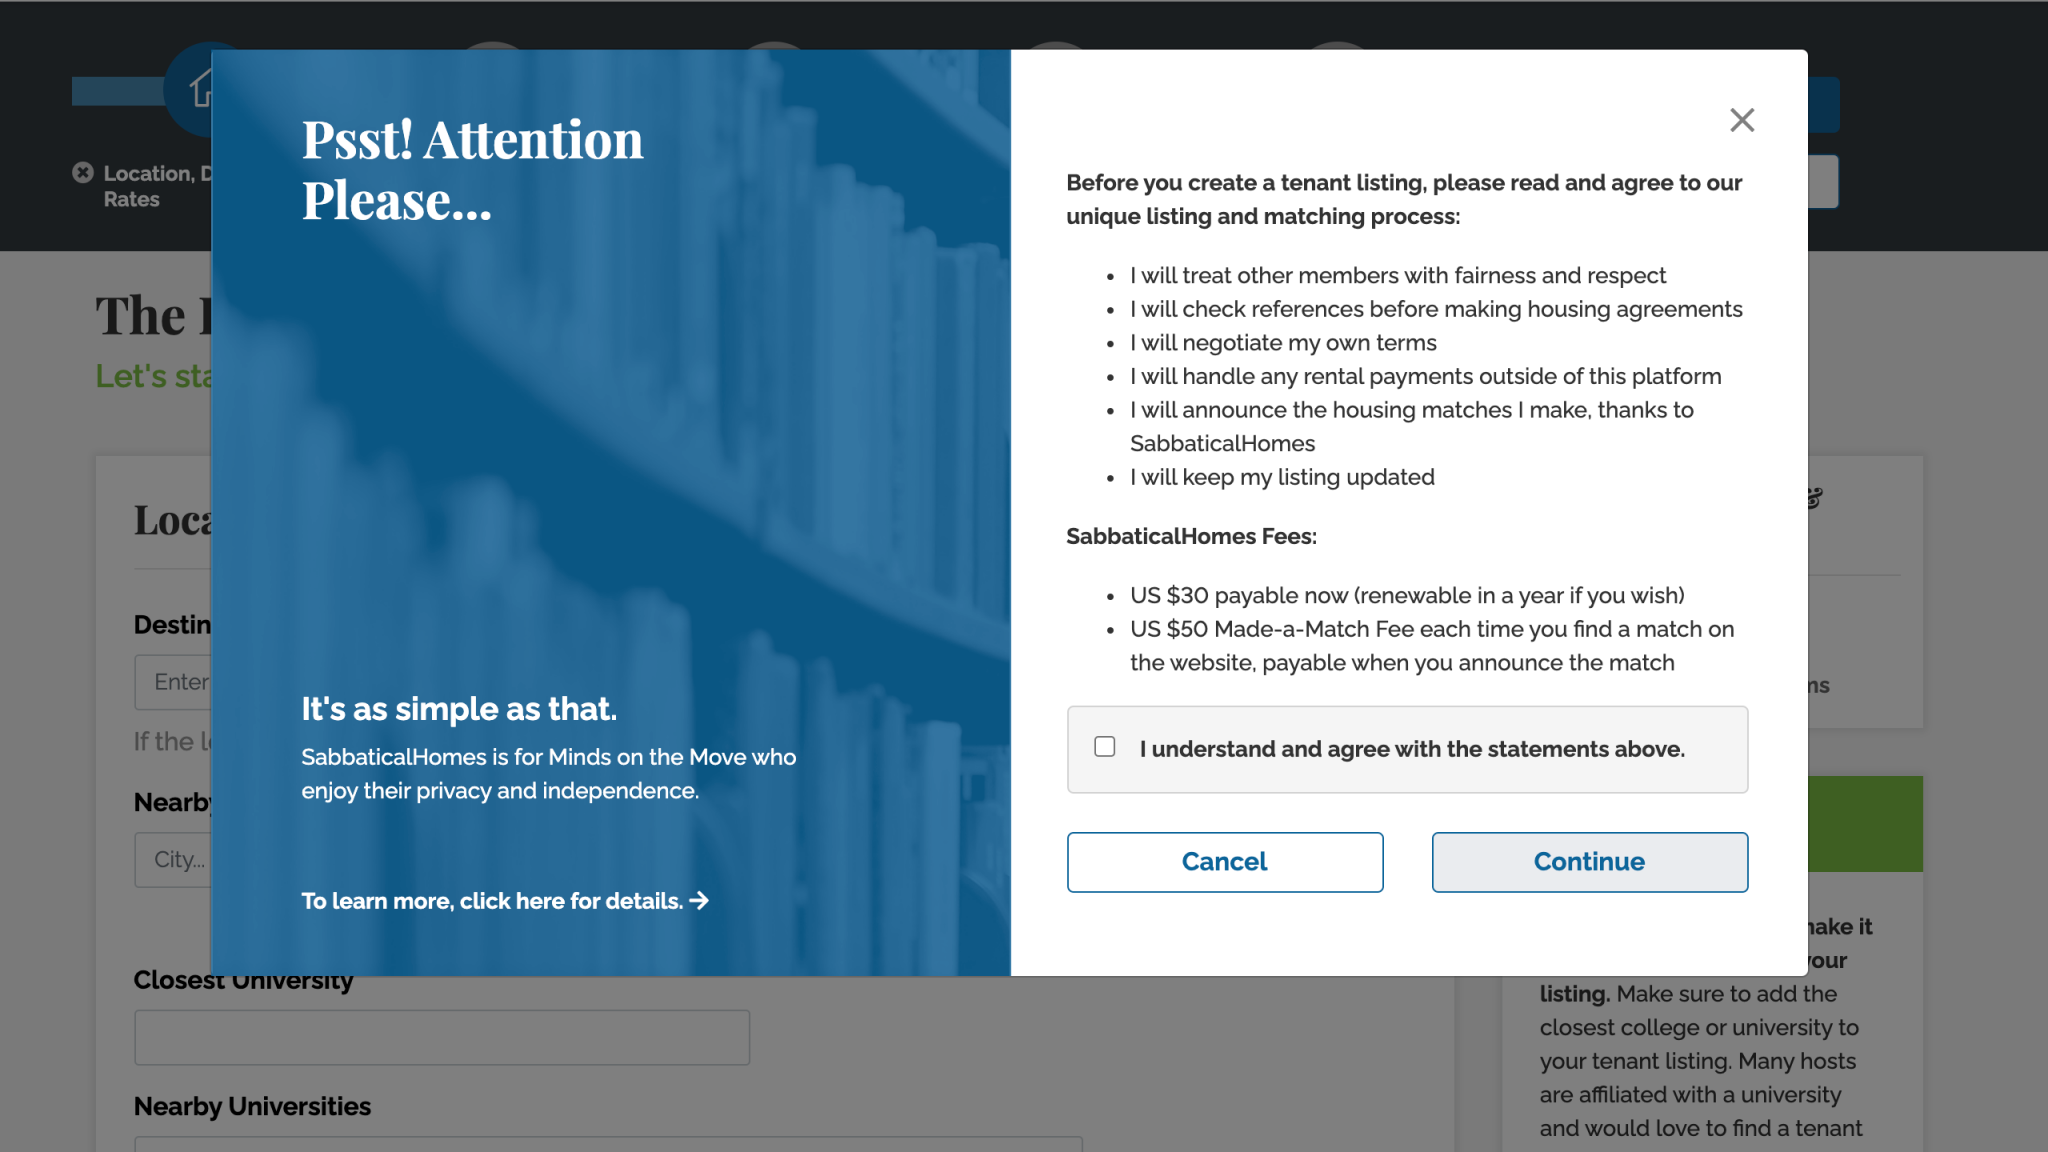Check the 'I understand and agree' checkbox

pyautogui.click(x=1104, y=747)
